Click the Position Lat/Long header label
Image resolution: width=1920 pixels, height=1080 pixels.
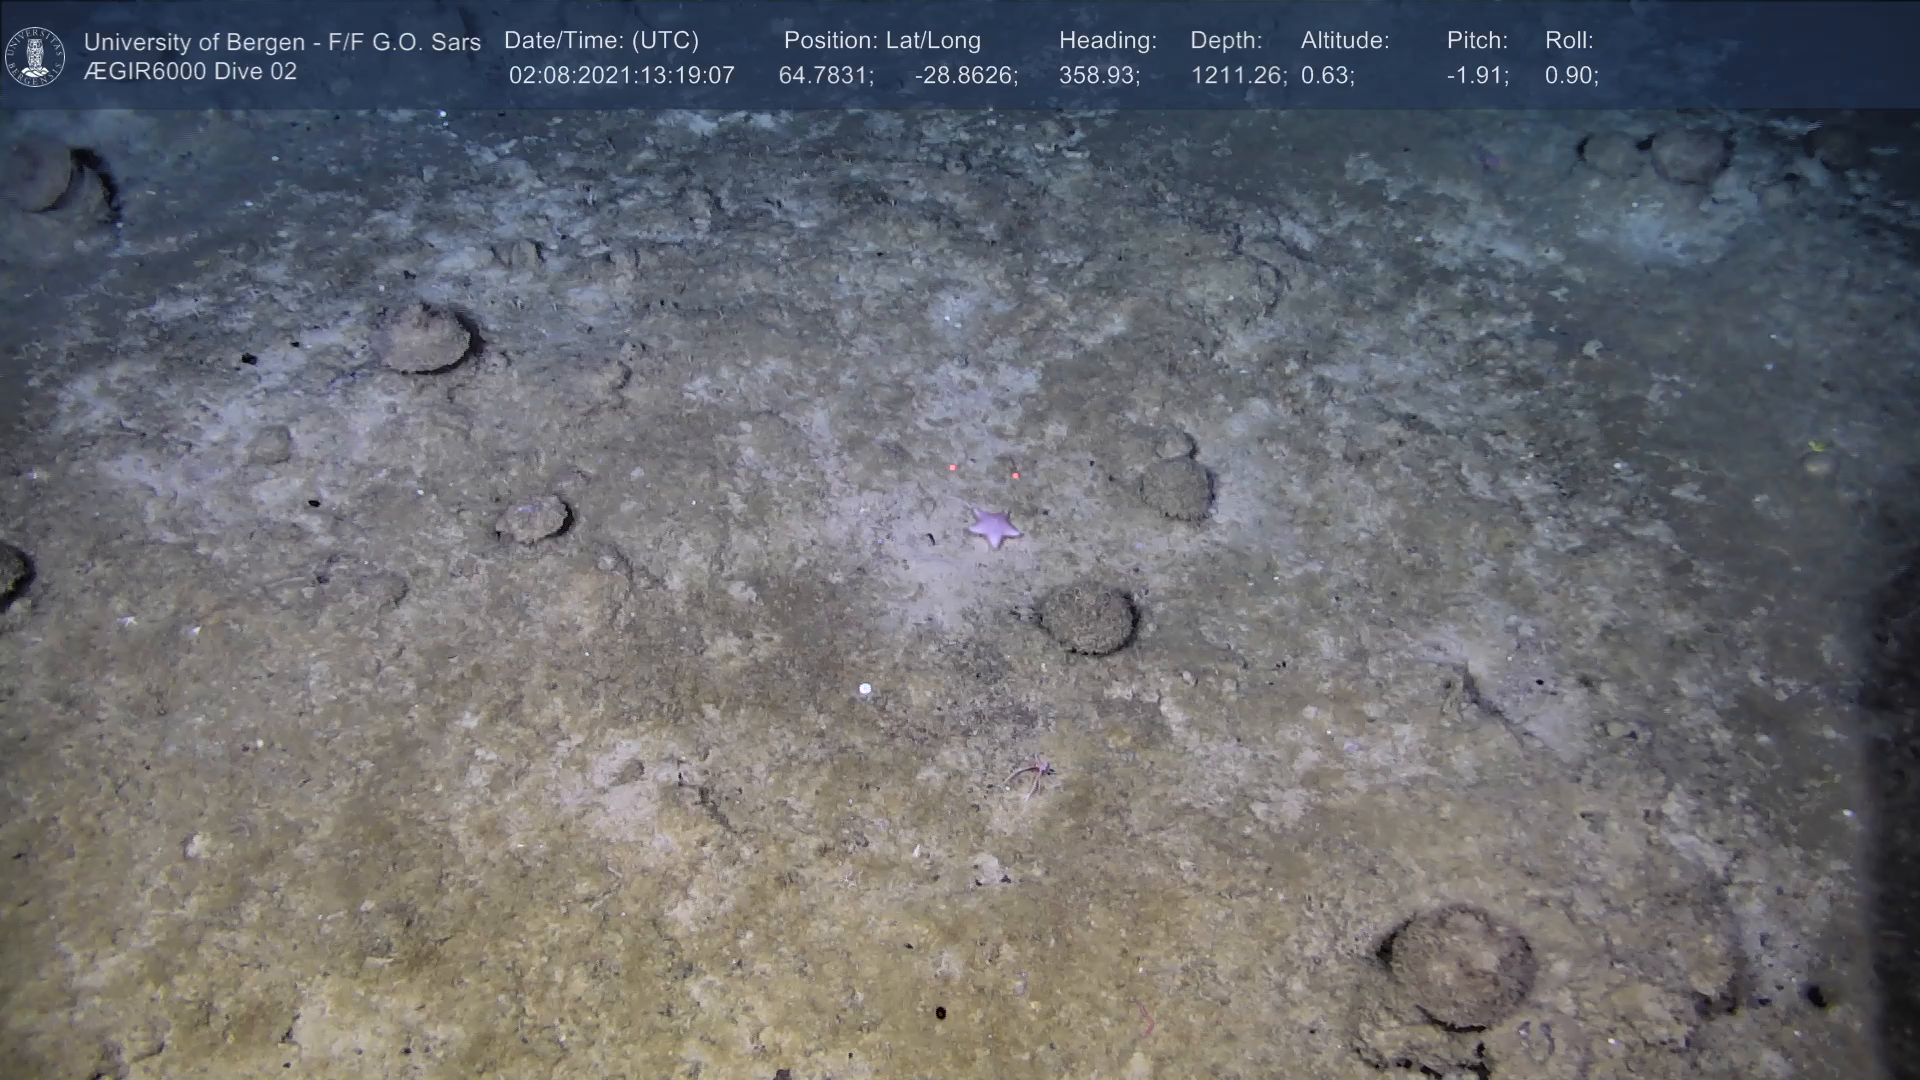(882, 41)
